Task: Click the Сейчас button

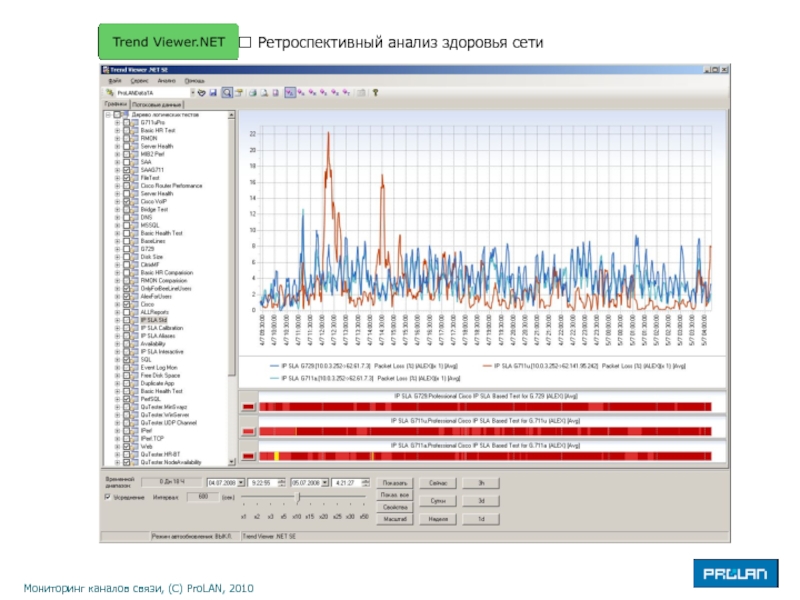Action: 437,482
